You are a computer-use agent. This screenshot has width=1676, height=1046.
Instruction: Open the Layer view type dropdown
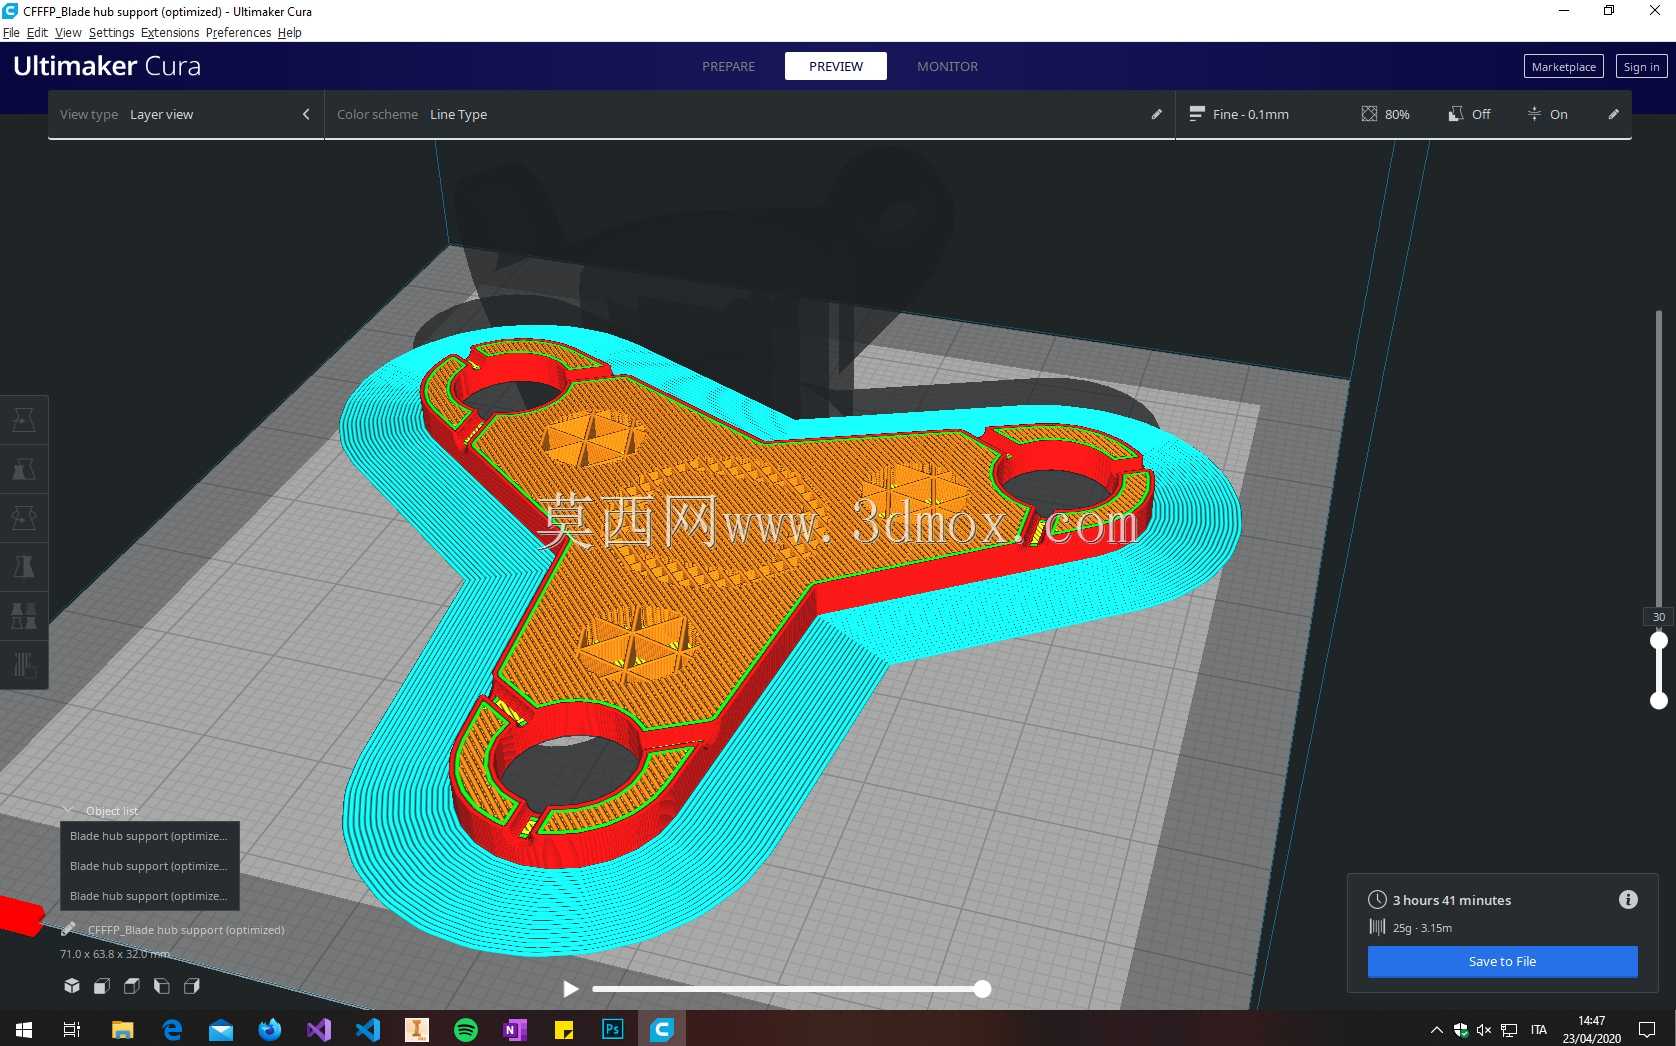tap(162, 114)
